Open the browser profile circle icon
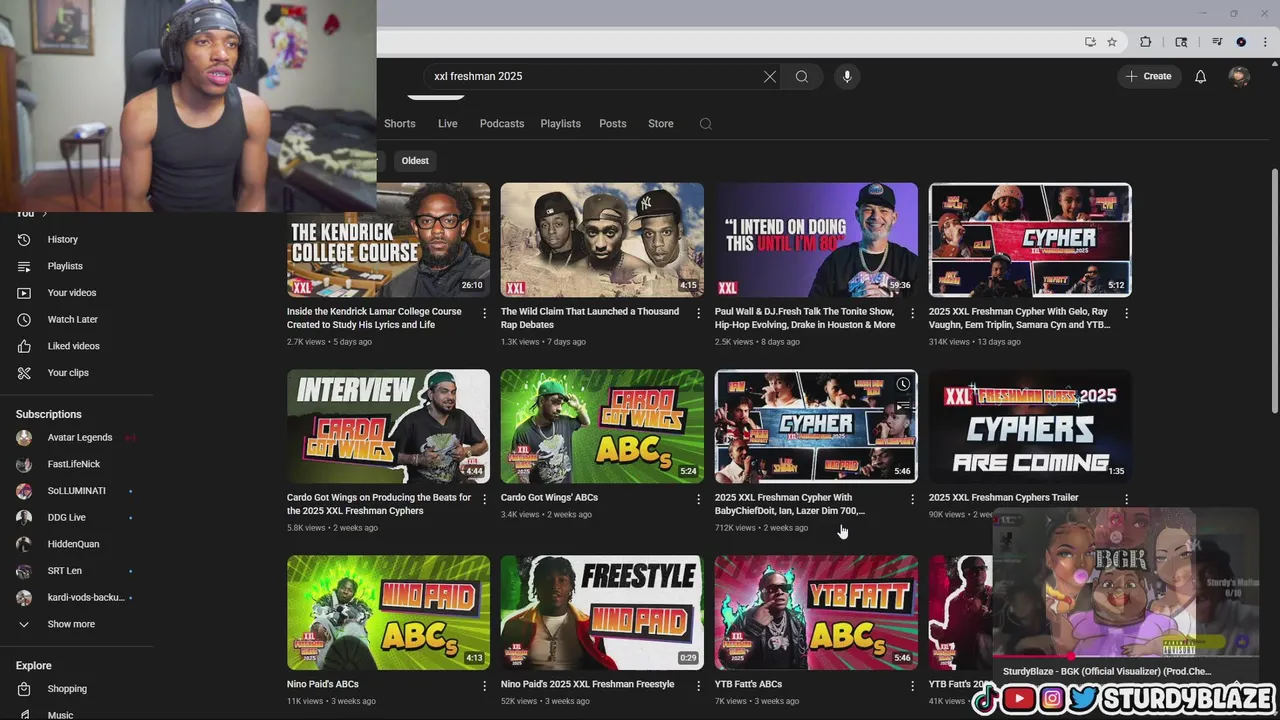Screen dimensions: 1280x720 (x=1241, y=42)
